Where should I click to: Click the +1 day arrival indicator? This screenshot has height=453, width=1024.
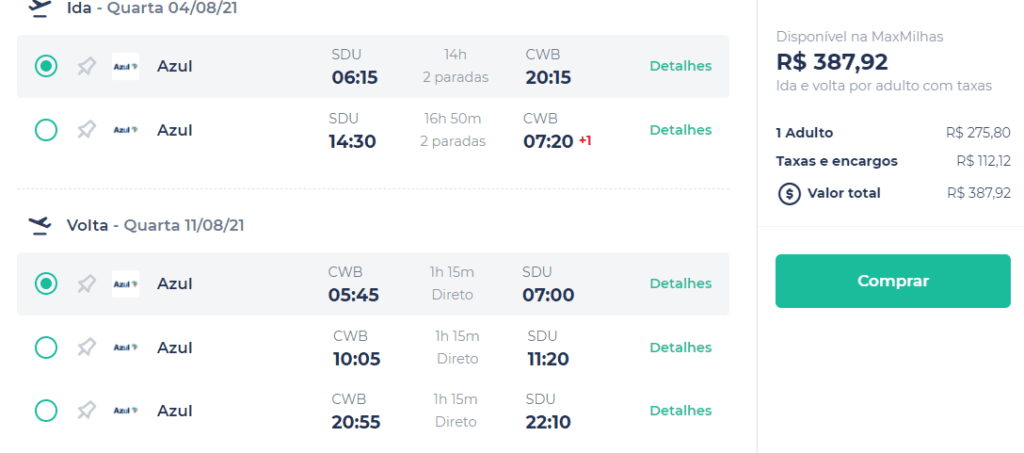pyautogui.click(x=585, y=140)
